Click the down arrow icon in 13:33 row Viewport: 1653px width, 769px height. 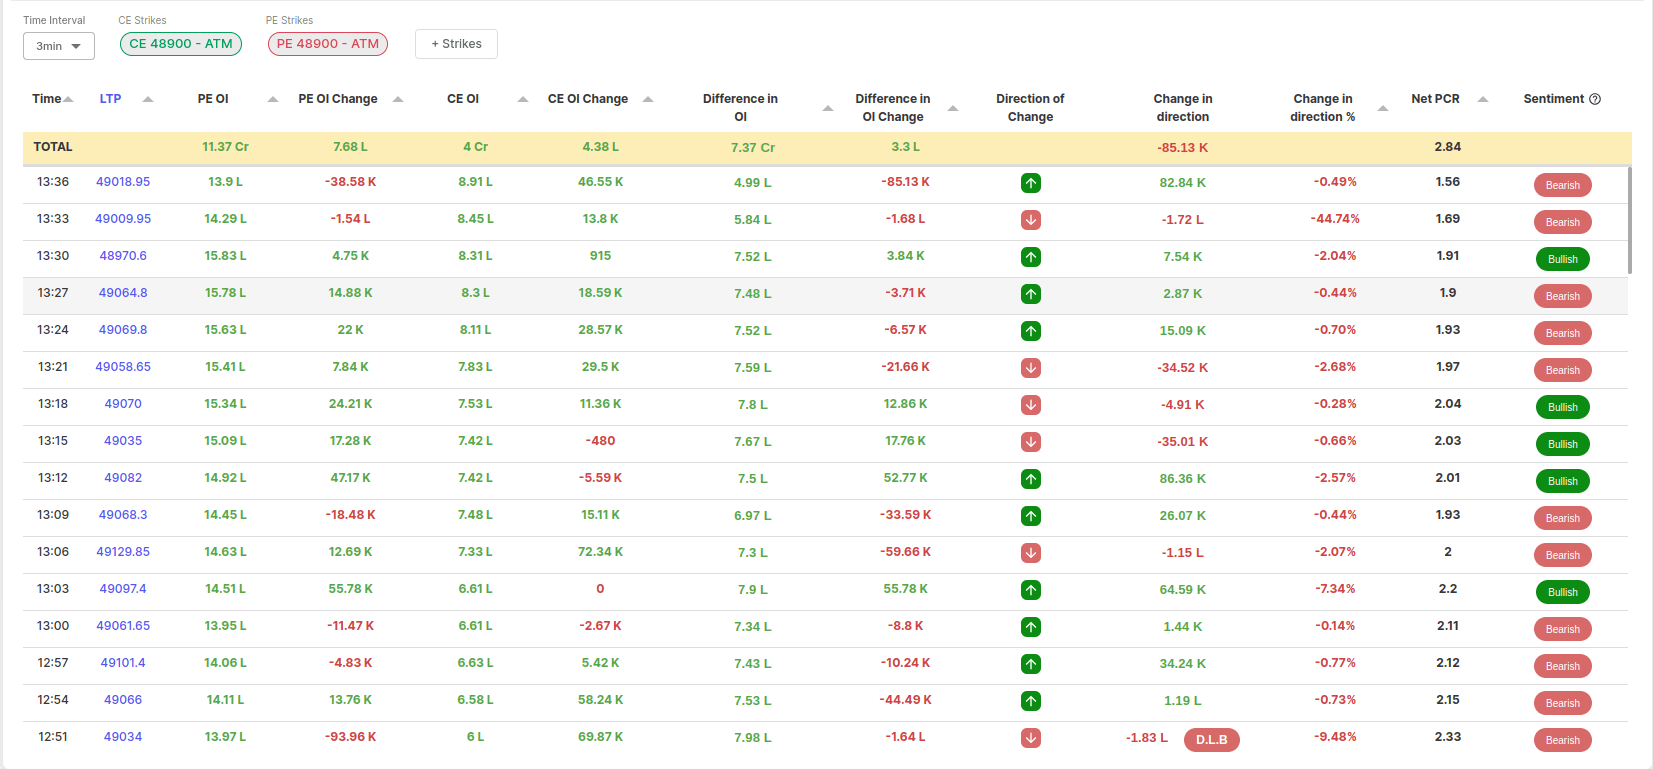click(1031, 220)
